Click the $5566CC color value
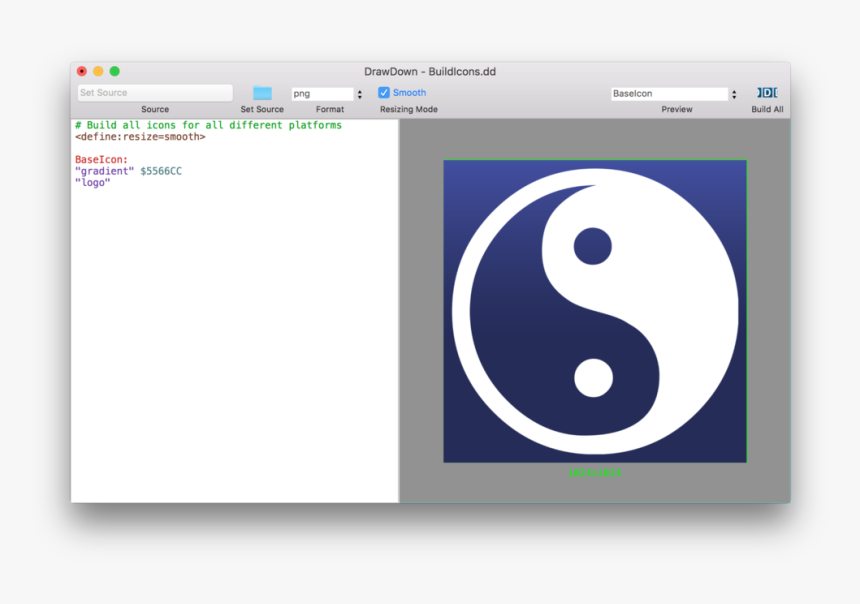 161,171
